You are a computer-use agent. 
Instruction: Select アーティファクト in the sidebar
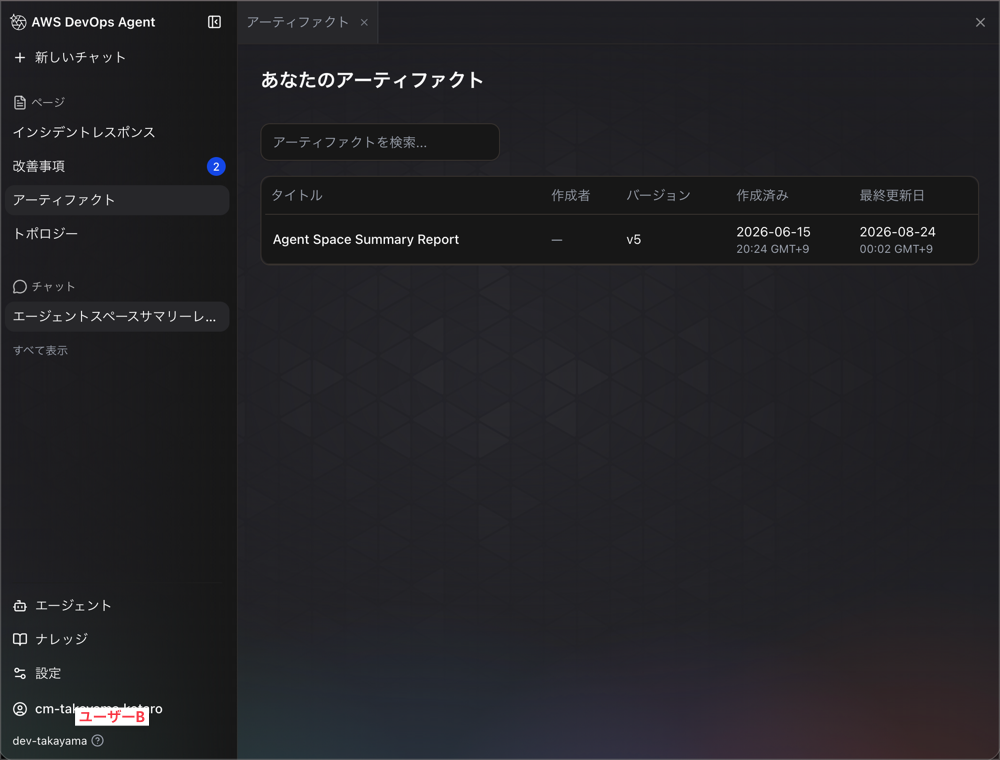[x=117, y=200]
